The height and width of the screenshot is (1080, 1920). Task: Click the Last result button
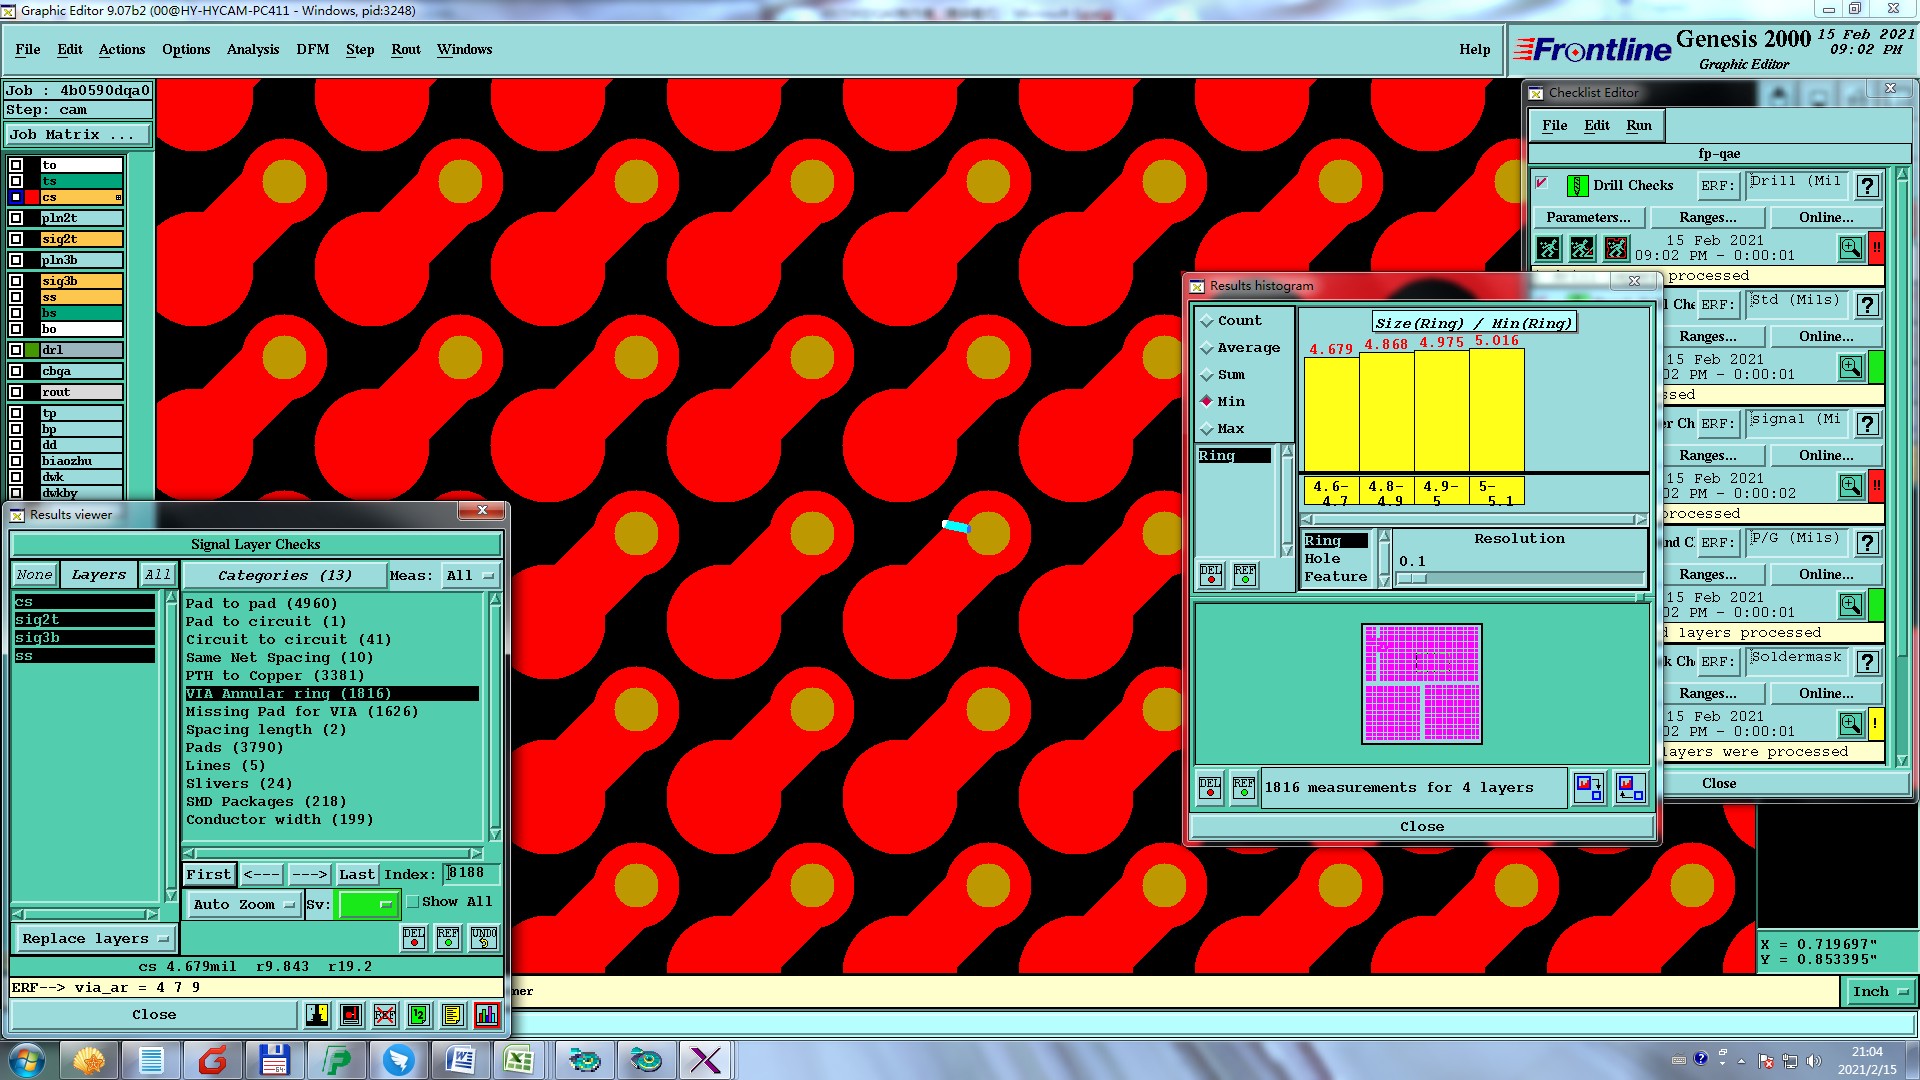tap(356, 875)
